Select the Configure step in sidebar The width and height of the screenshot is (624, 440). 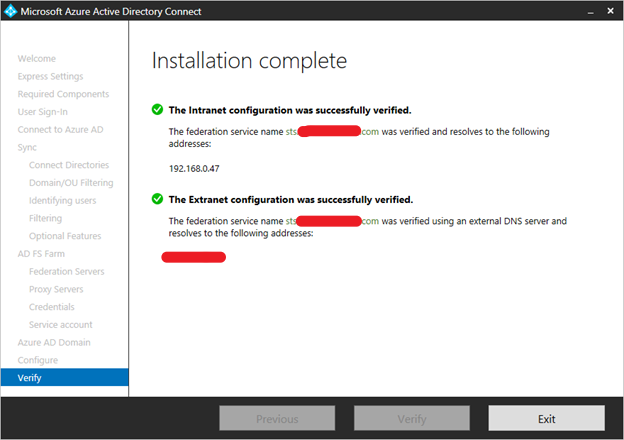[x=37, y=360]
